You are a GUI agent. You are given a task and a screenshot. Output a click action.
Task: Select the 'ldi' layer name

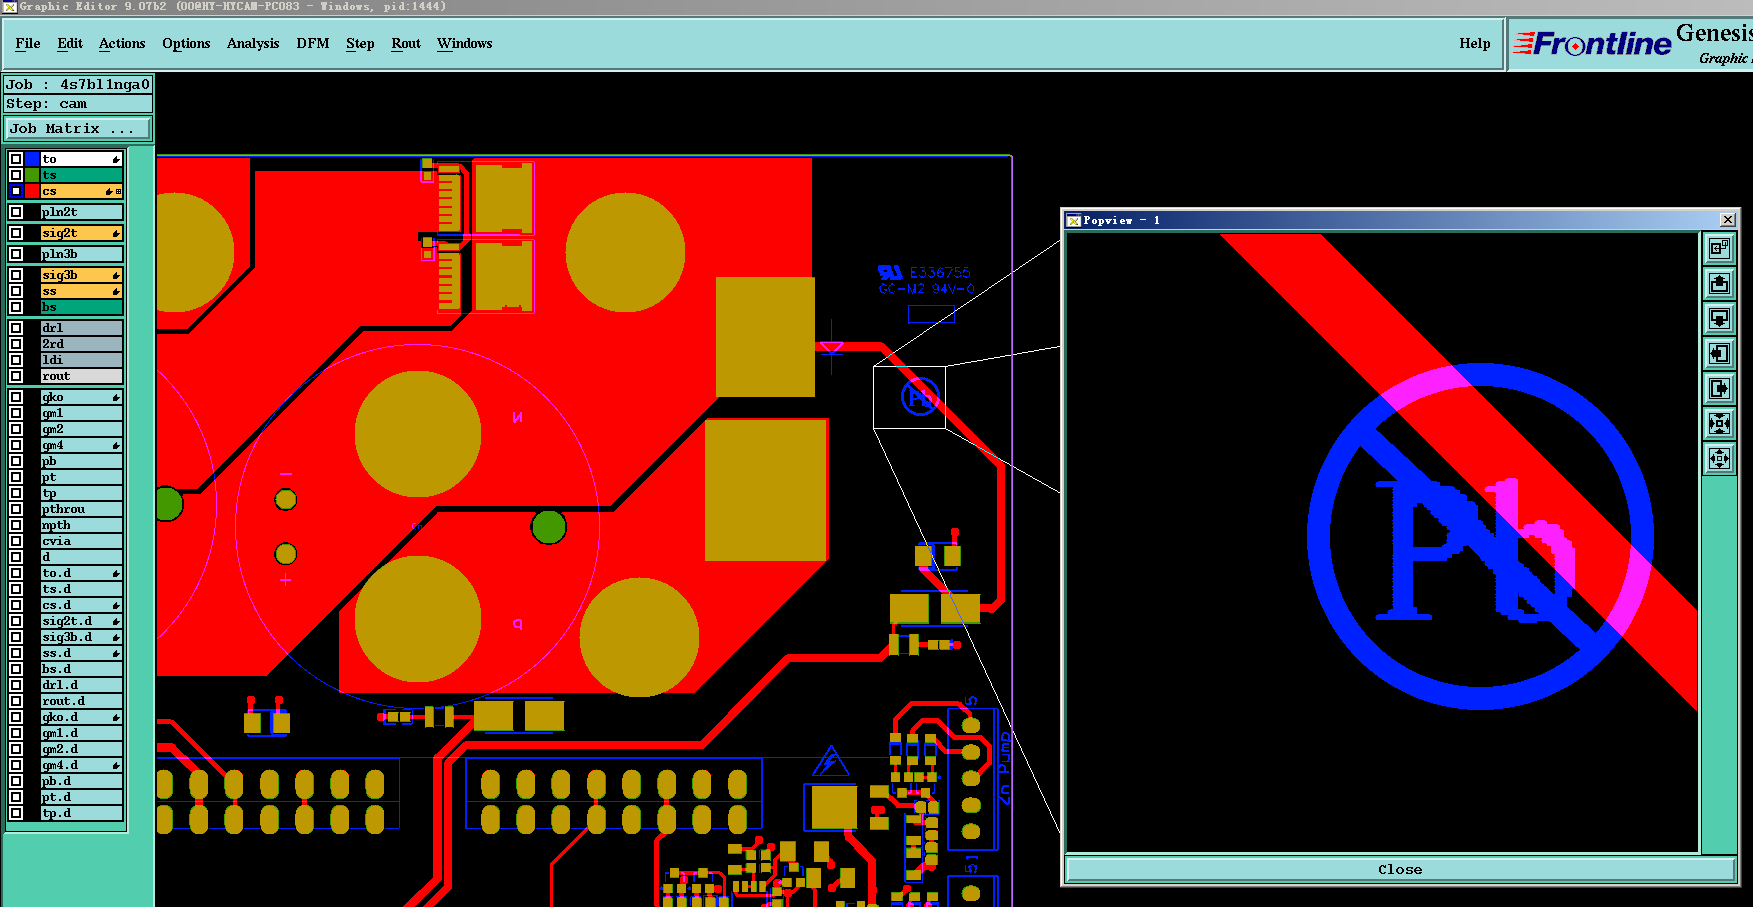click(81, 360)
